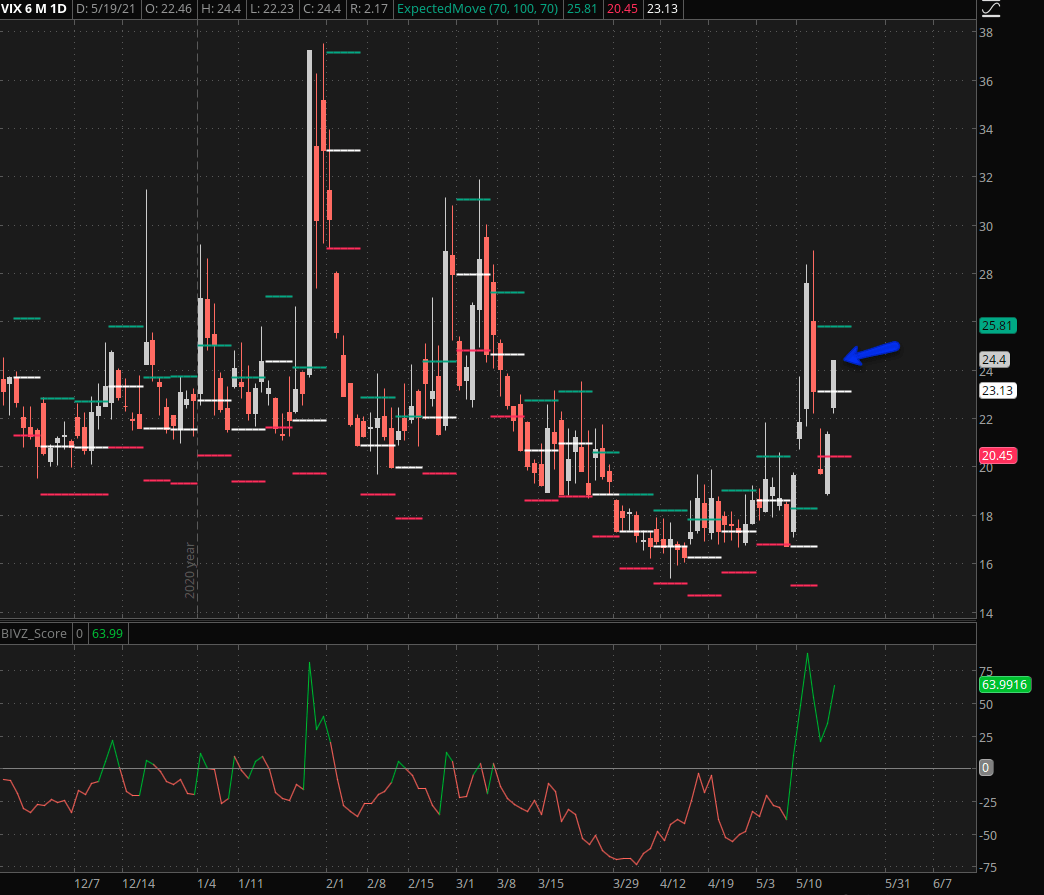The width and height of the screenshot is (1044, 895).
Task: Click the 38 level on price axis
Action: [985, 32]
